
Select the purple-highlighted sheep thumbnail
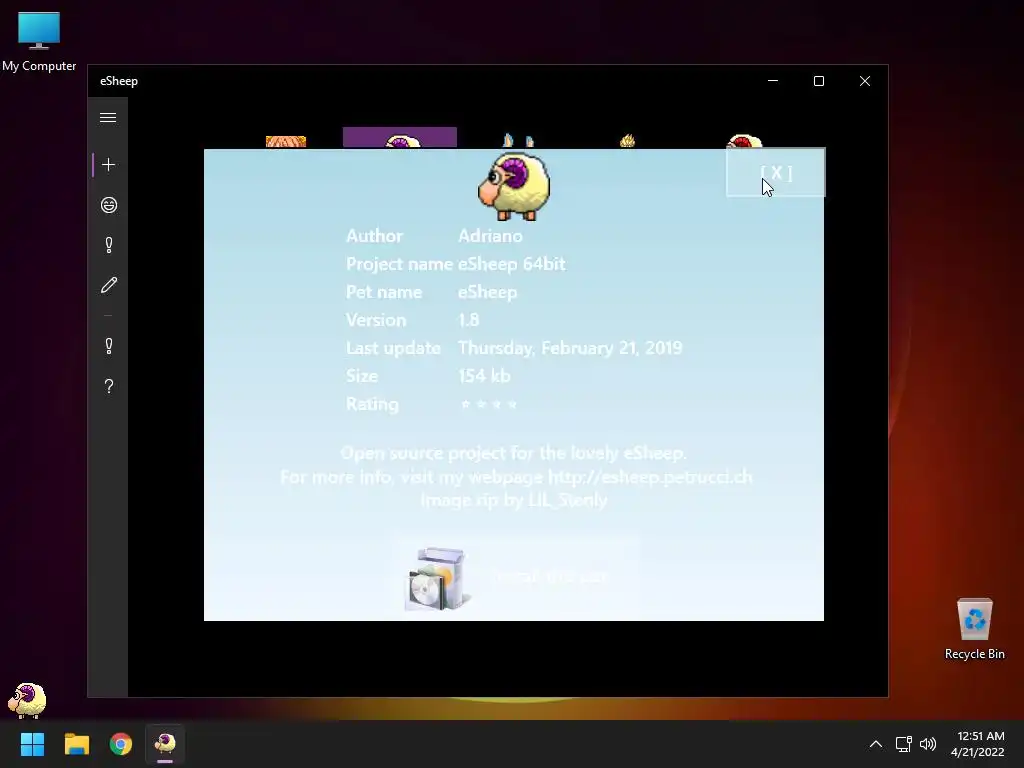[400, 137]
